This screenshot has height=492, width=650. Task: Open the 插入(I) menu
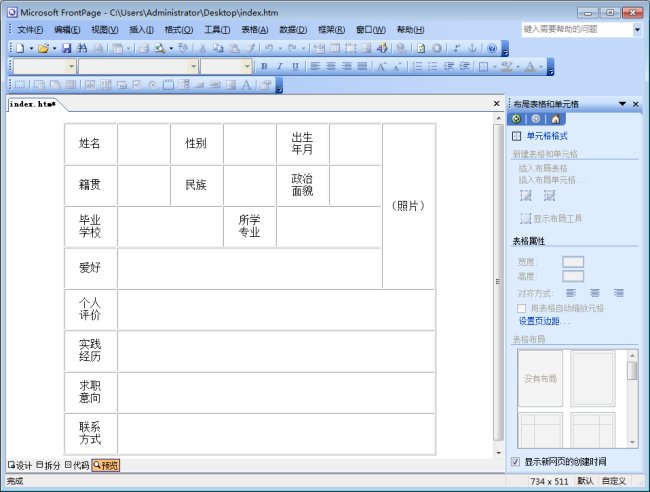click(142, 30)
